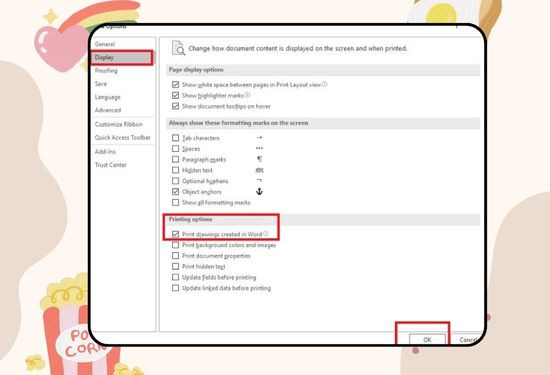Open the General options category
The width and height of the screenshot is (550, 375).
coord(105,44)
